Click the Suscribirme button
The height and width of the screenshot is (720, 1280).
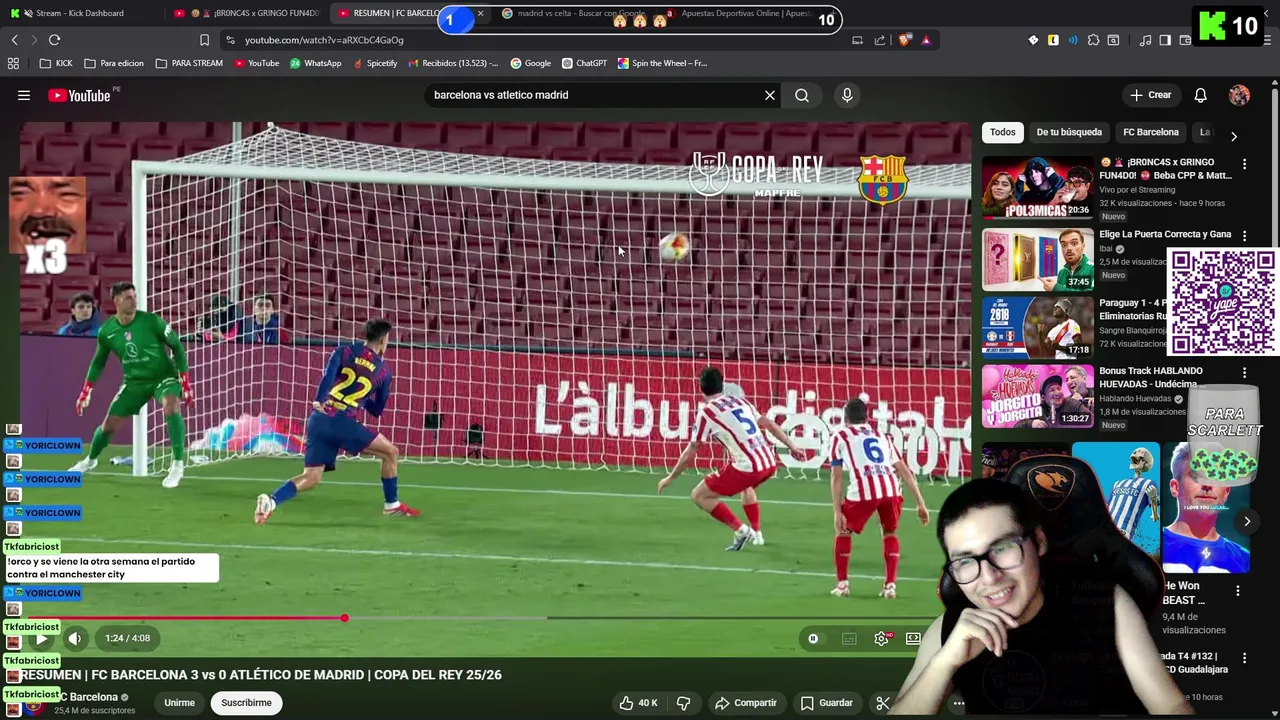point(246,703)
